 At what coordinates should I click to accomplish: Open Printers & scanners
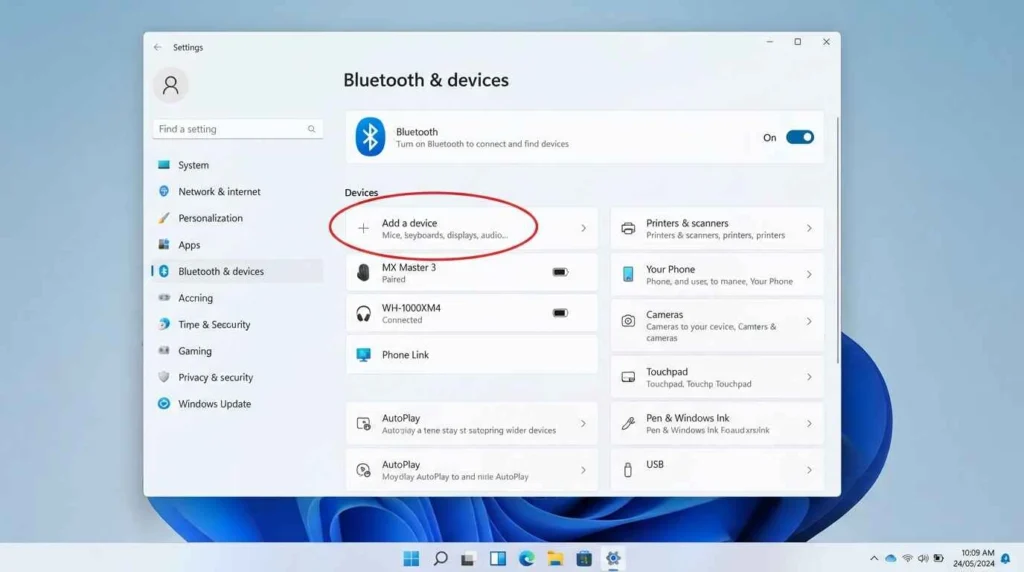[x=717, y=229]
